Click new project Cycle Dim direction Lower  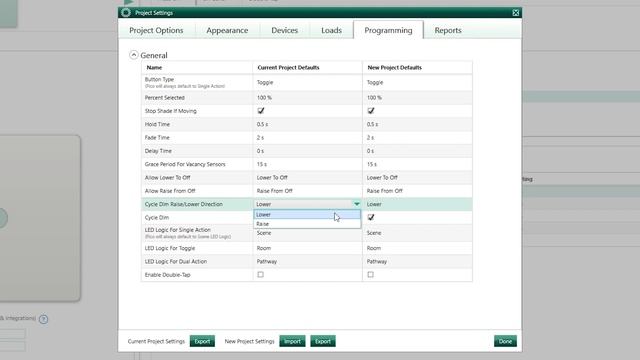(x=374, y=204)
